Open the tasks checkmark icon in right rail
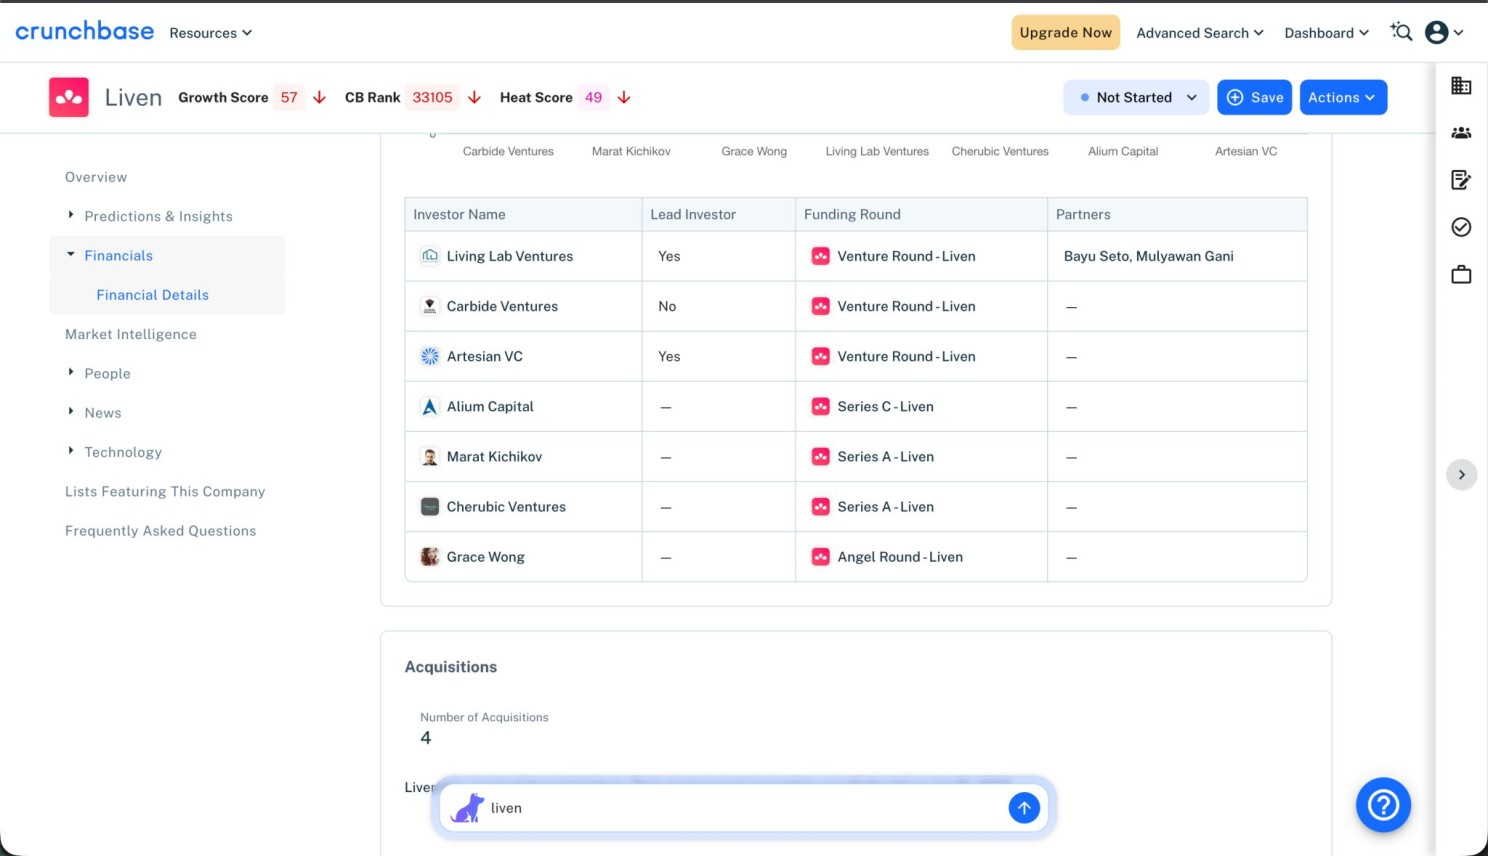1488x856 pixels. (1461, 227)
